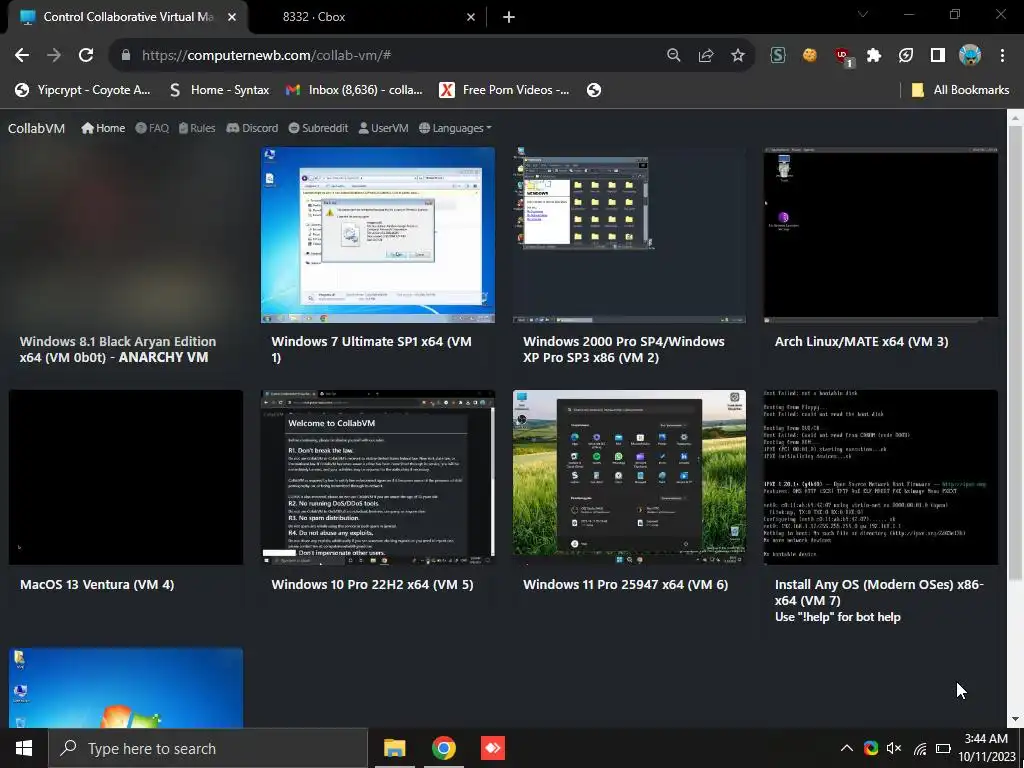Toggle the browser side panel

[x=938, y=56]
